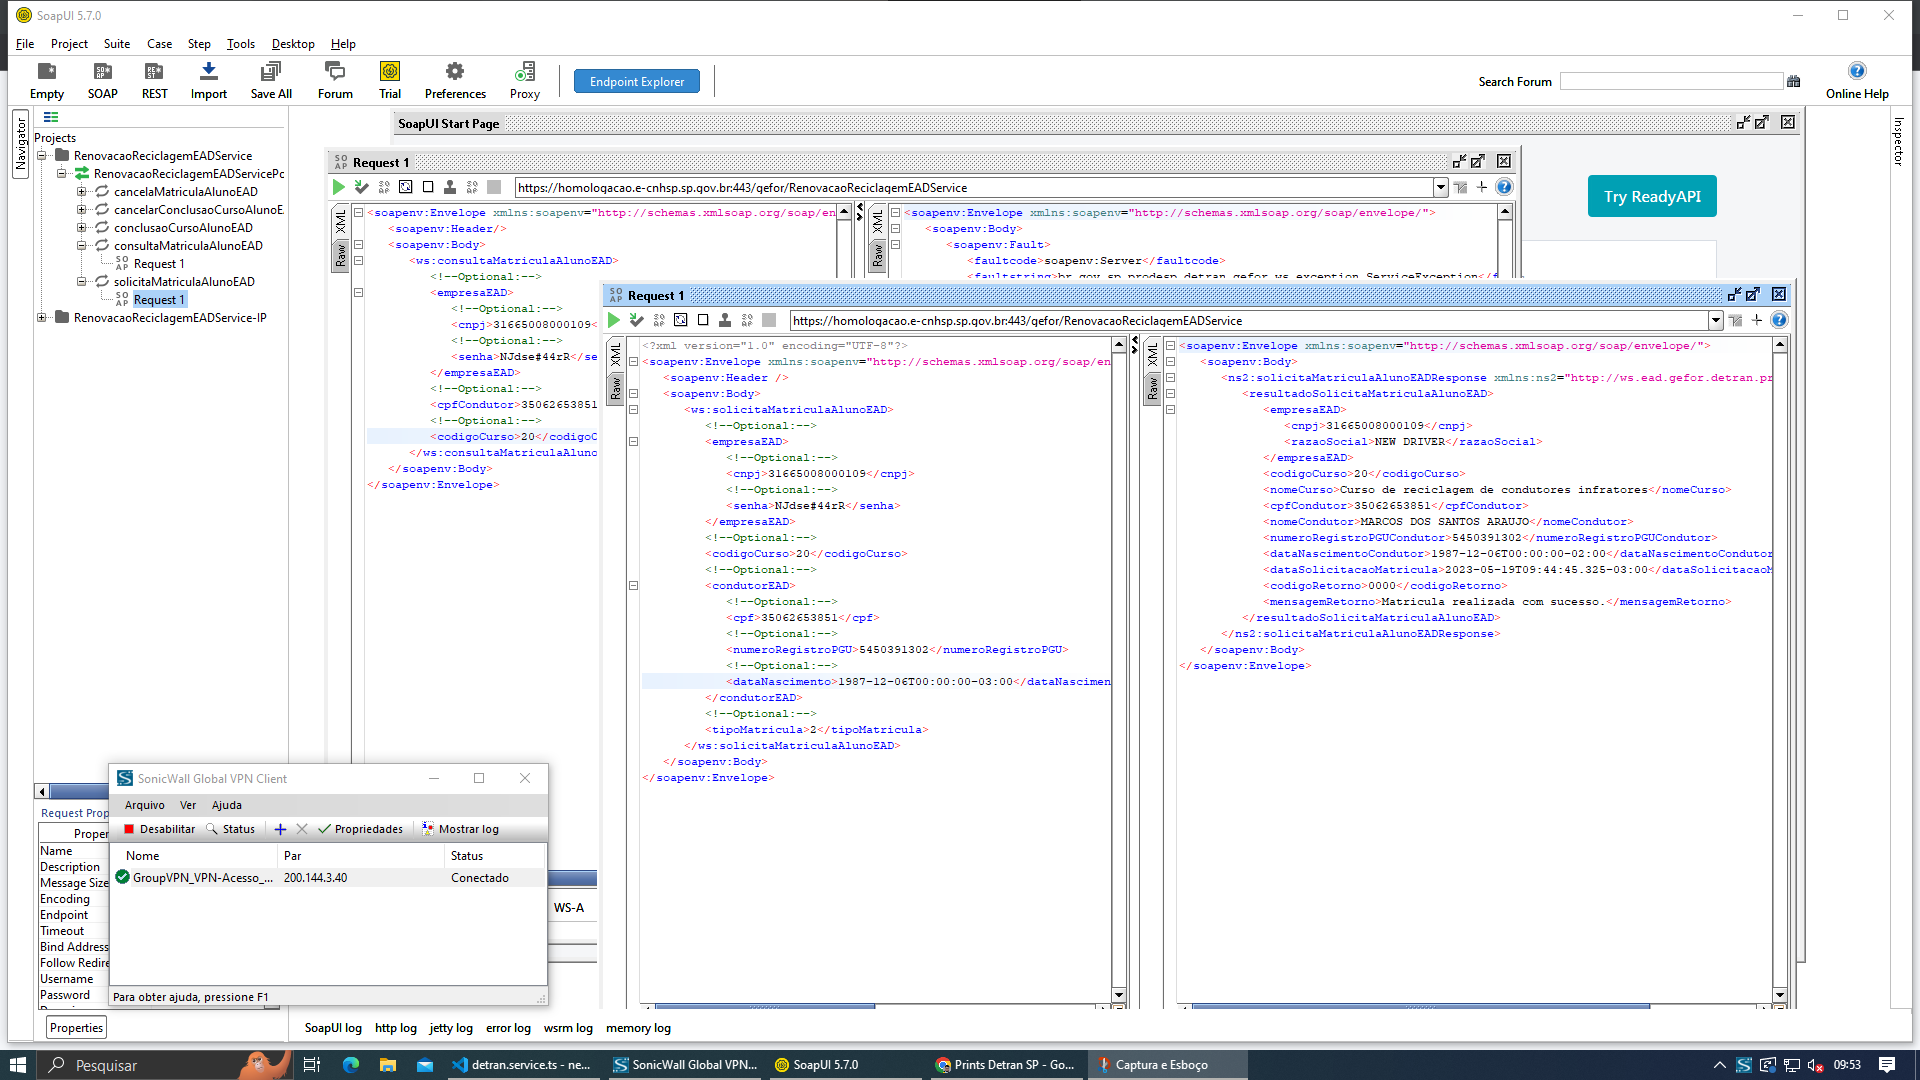Disable the VPN connection via Desabilitar

(160, 829)
